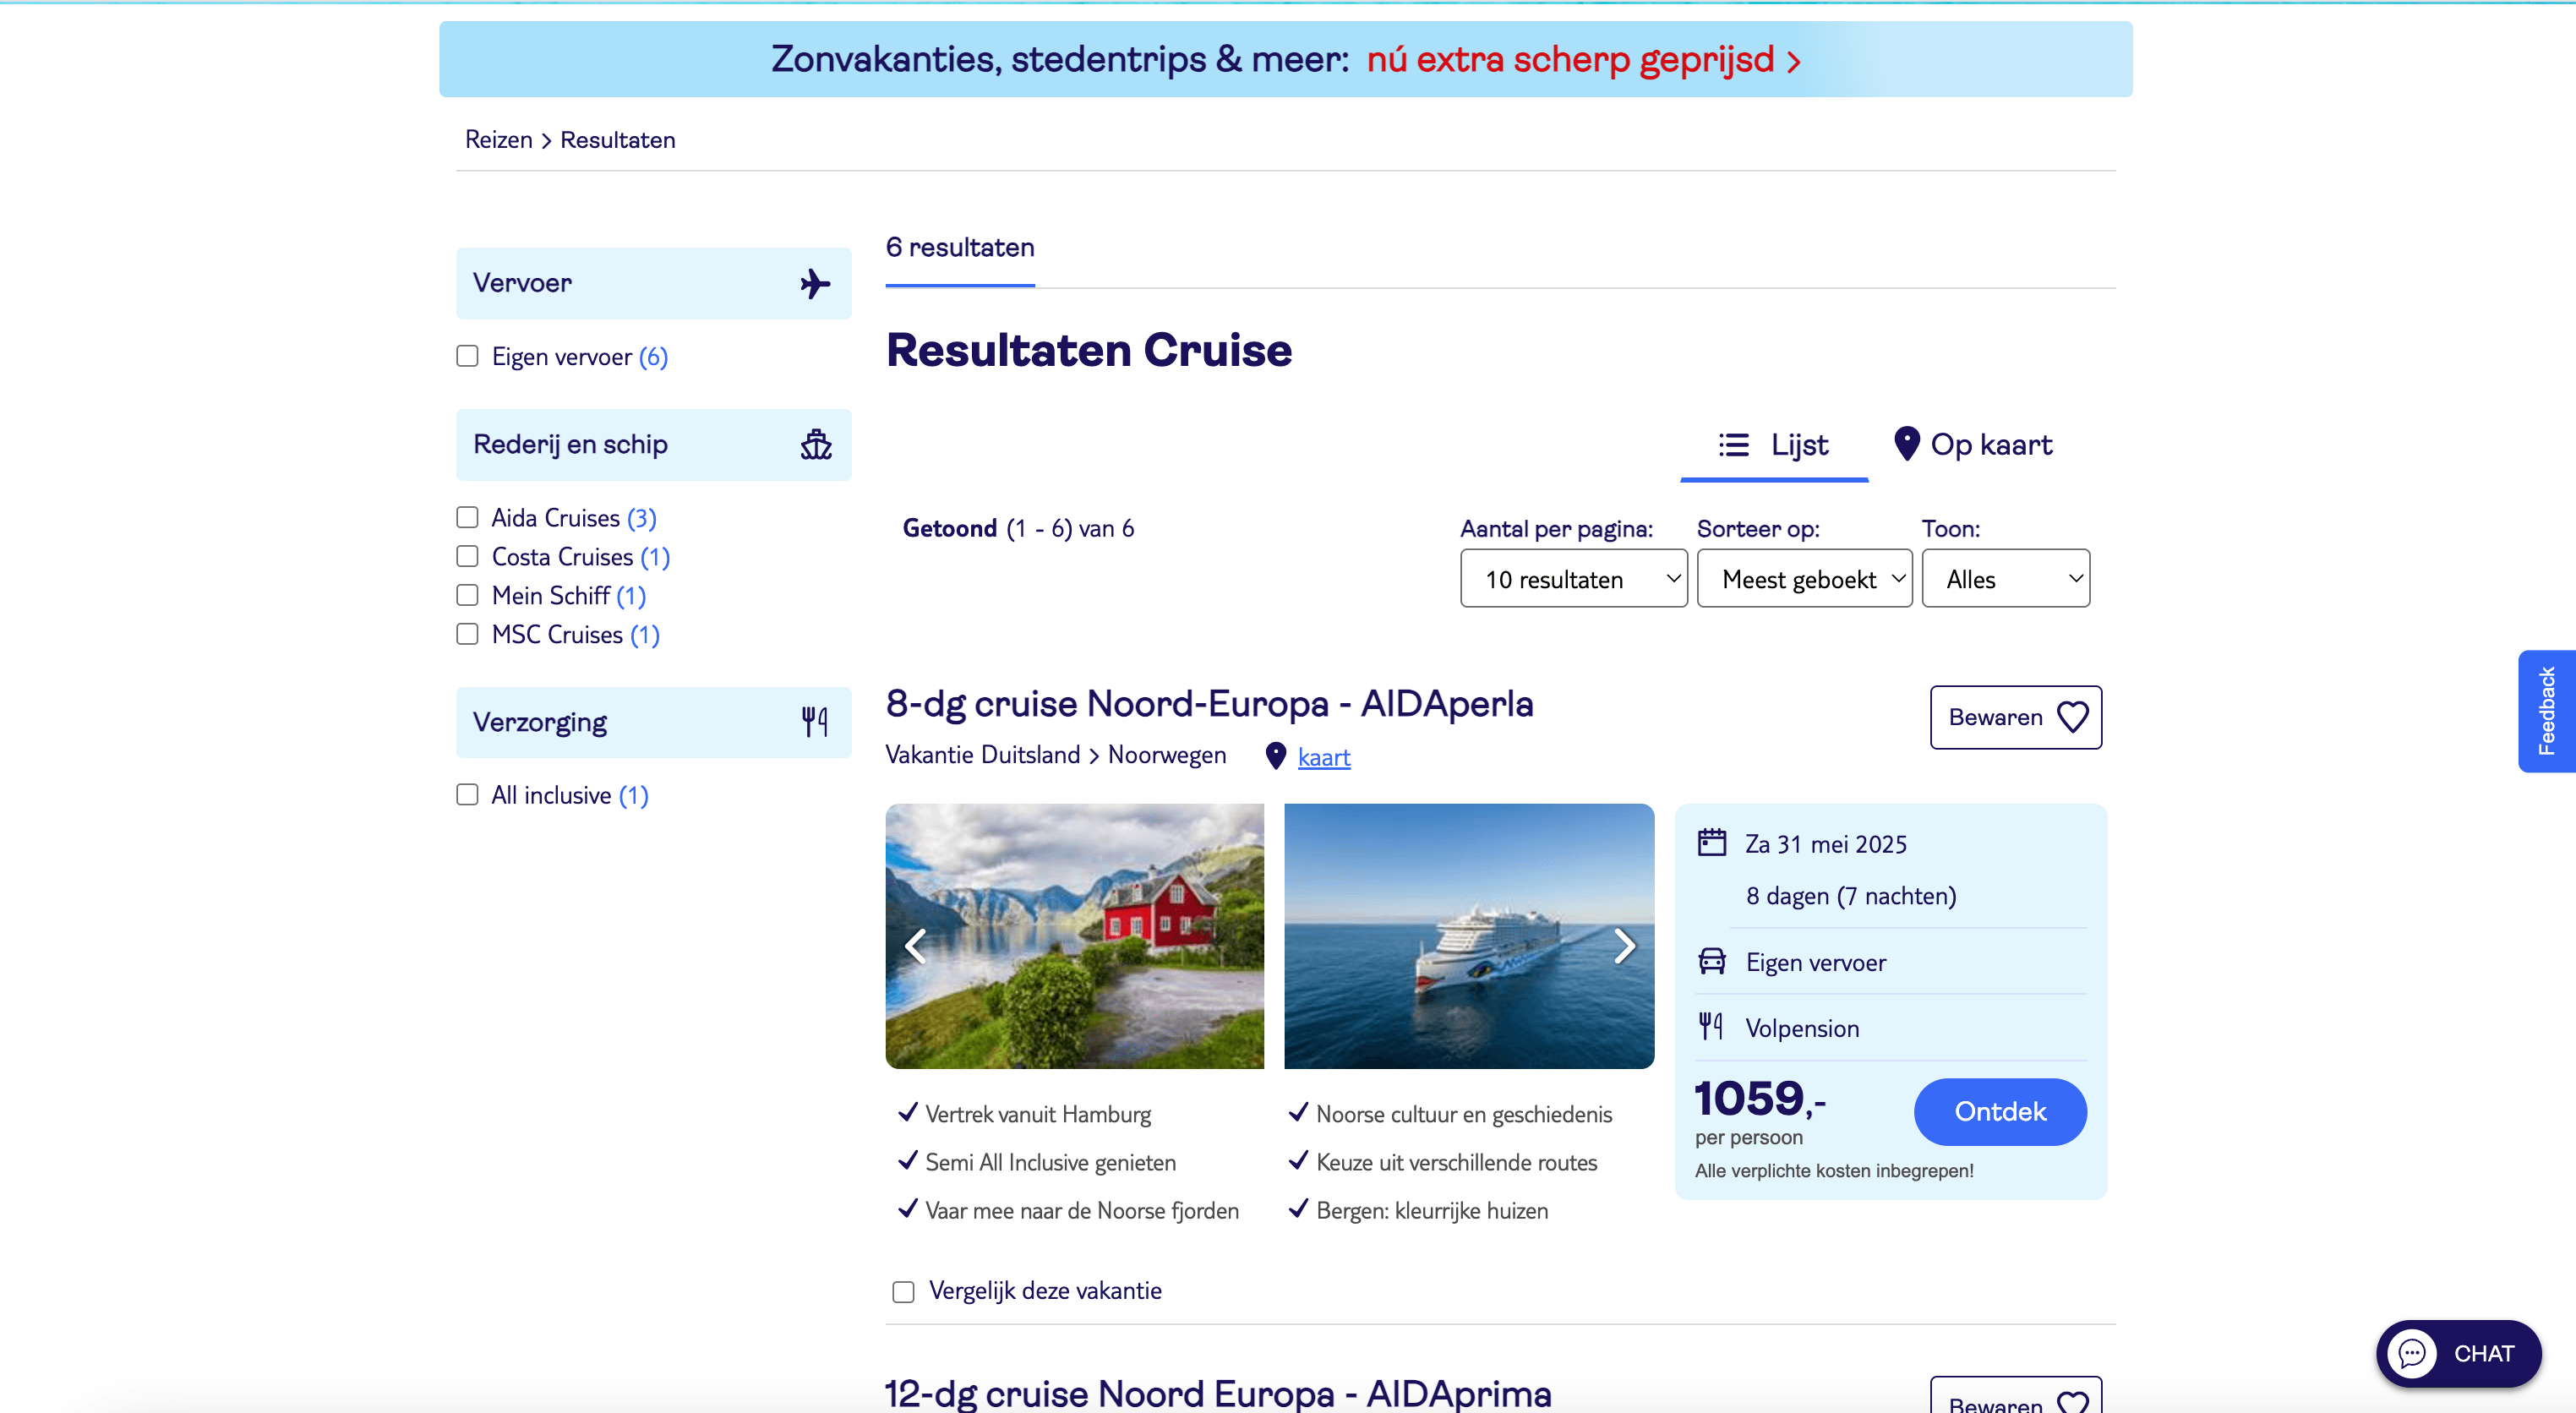Open the chat bubble icon
Image resolution: width=2576 pixels, height=1413 pixels.
2412,1353
